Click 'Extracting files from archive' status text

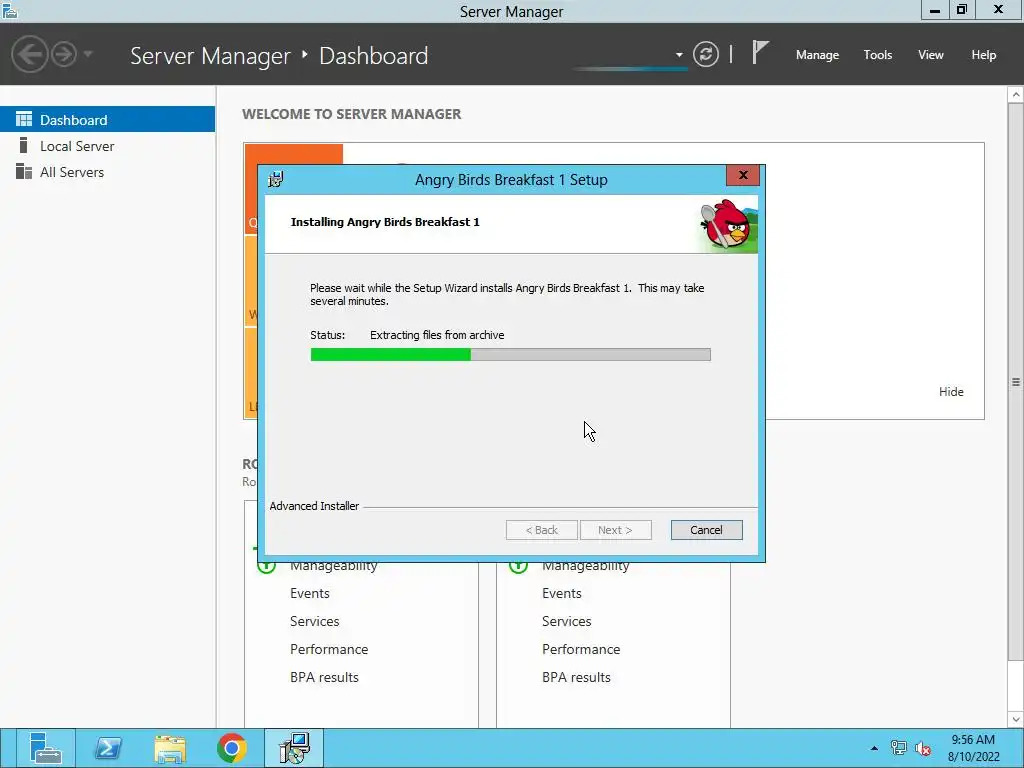click(x=437, y=335)
